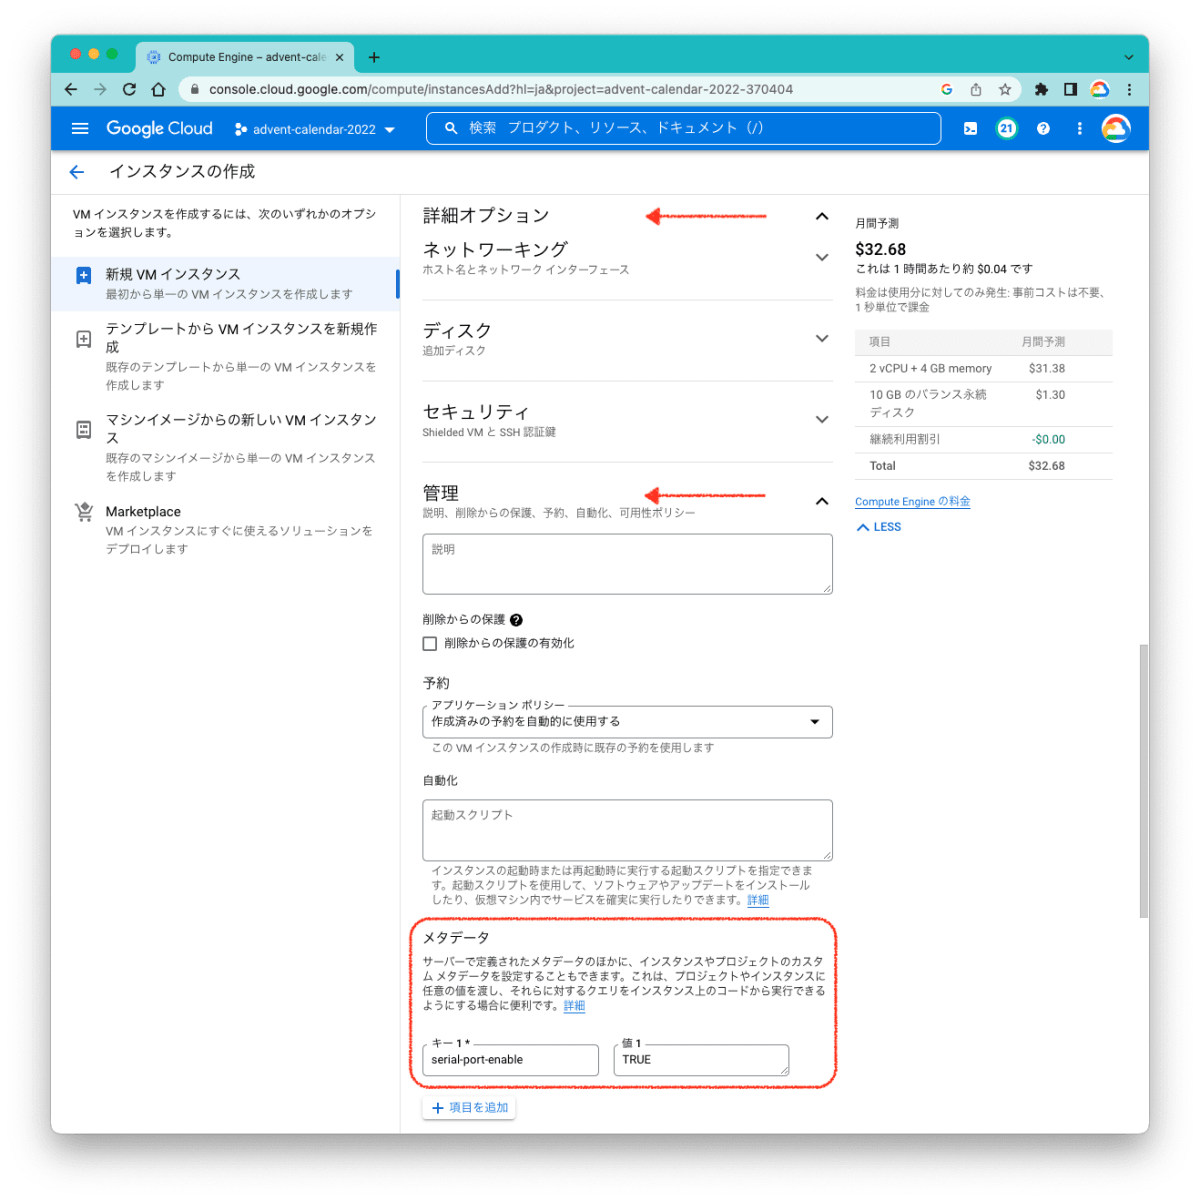Go to Chrome home page icon
Screen dimensions: 1200x1201
pos(158,89)
